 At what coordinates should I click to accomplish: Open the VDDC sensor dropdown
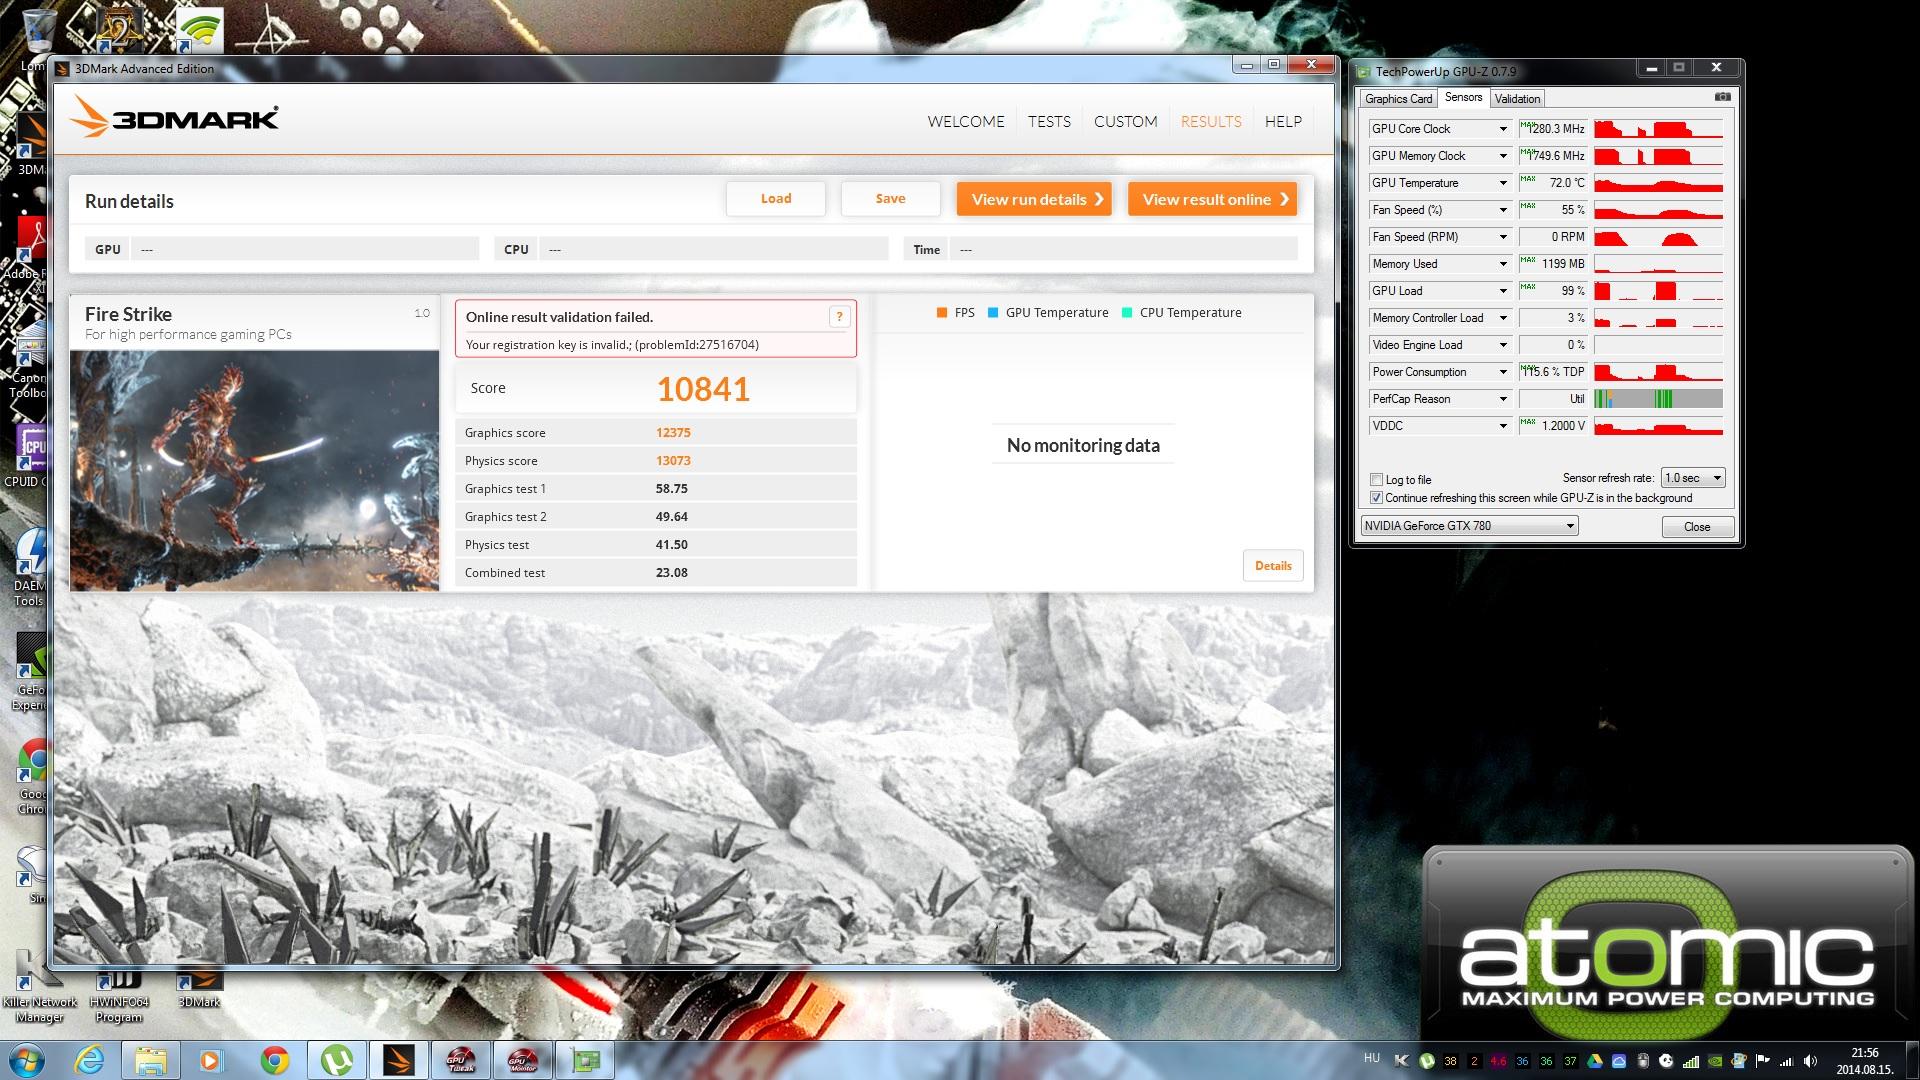coord(1502,426)
